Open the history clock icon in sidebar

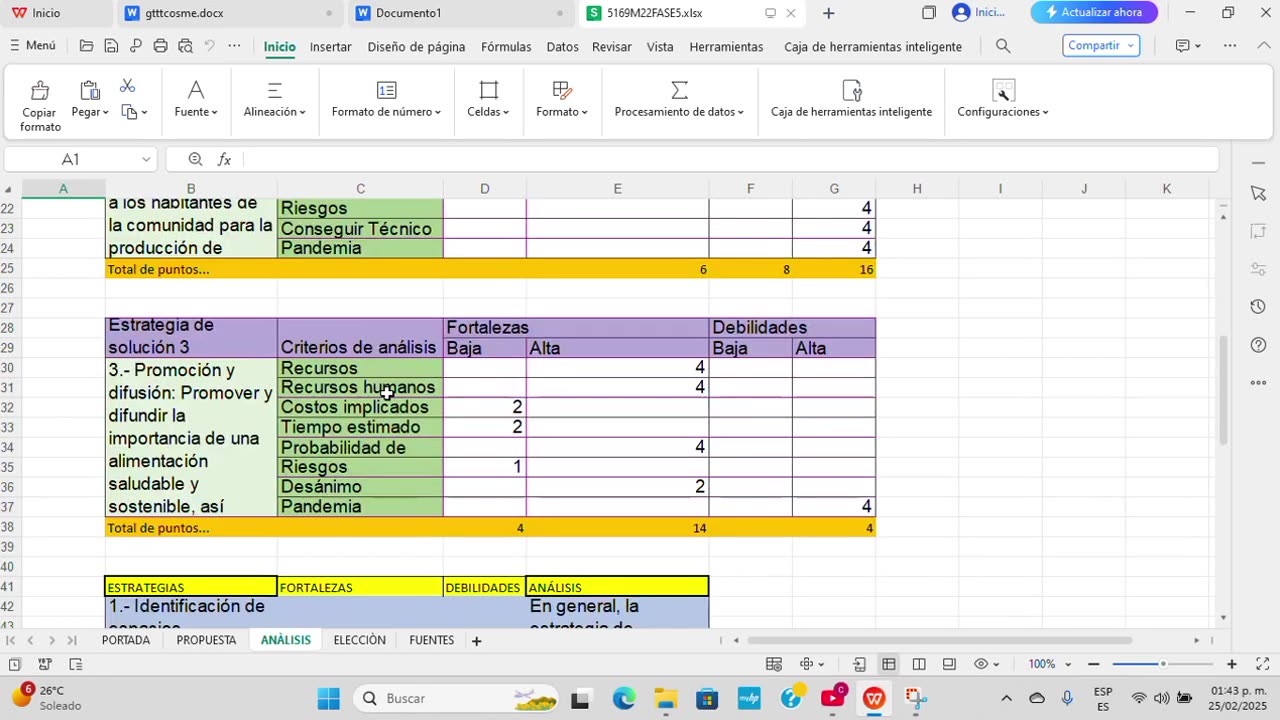pos(1258,307)
